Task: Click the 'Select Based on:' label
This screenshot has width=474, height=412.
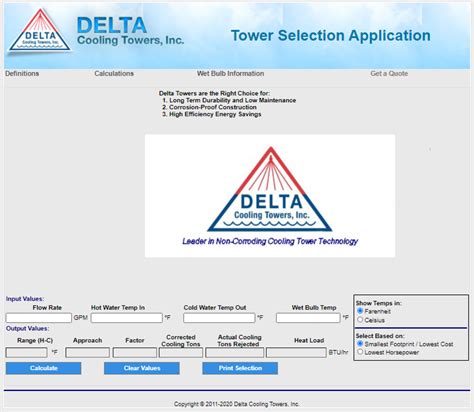Action: click(380, 336)
